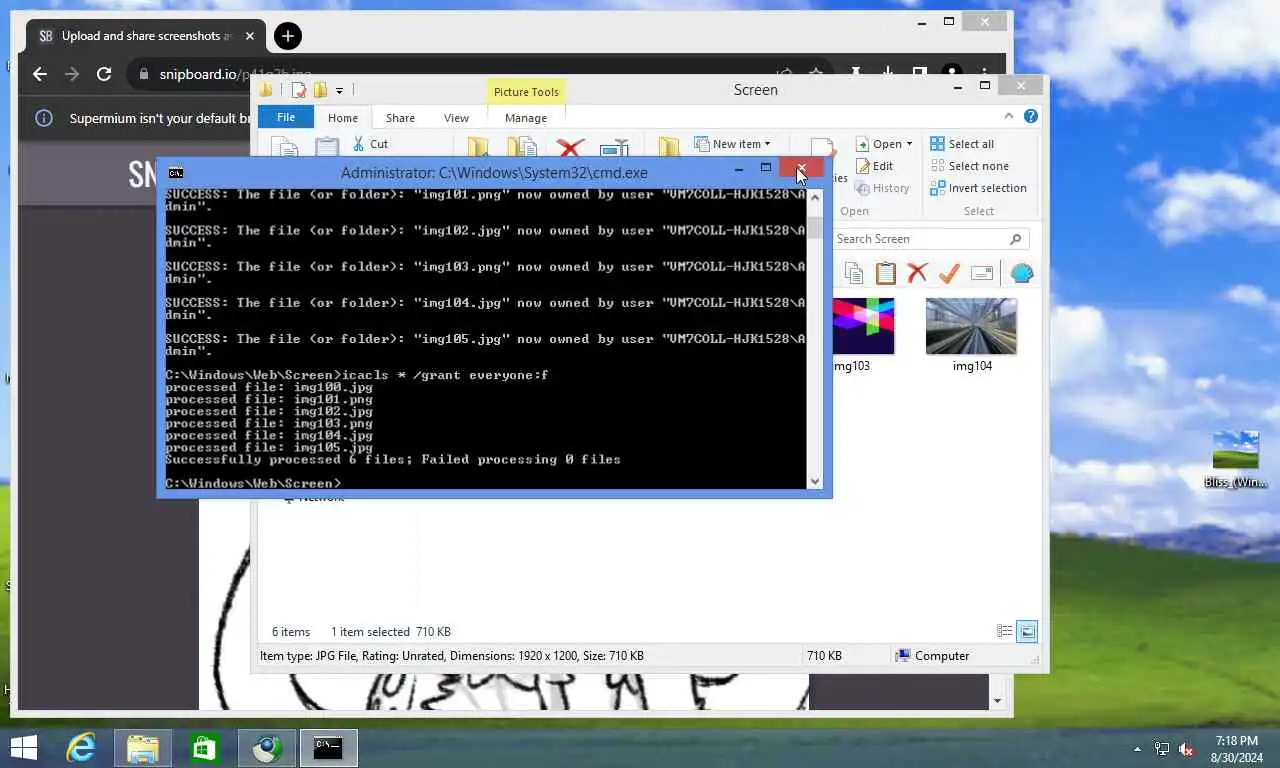The height and width of the screenshot is (768, 1280).
Task: Click the Command Prompt taskbar button
Action: click(x=329, y=747)
